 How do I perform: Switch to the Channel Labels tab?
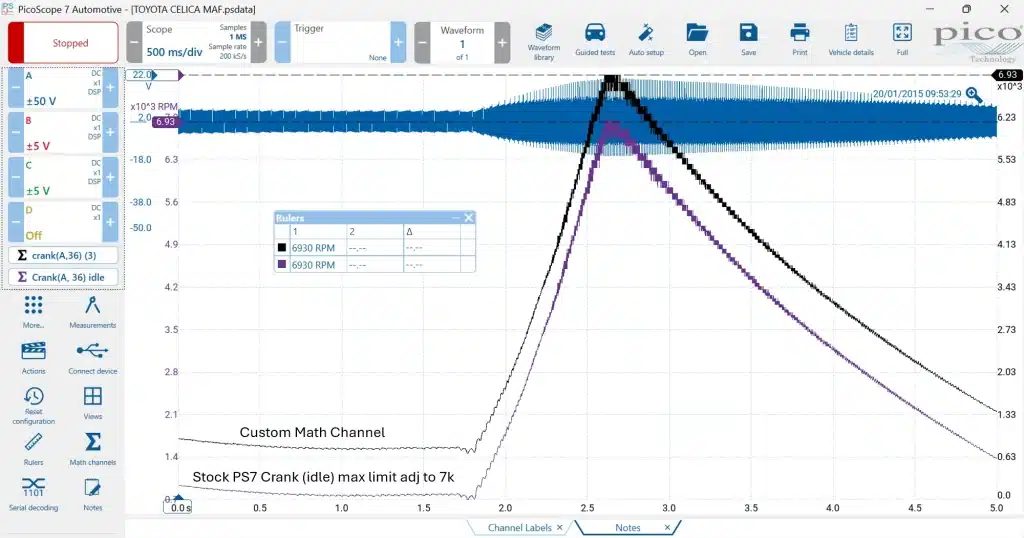tap(519, 528)
